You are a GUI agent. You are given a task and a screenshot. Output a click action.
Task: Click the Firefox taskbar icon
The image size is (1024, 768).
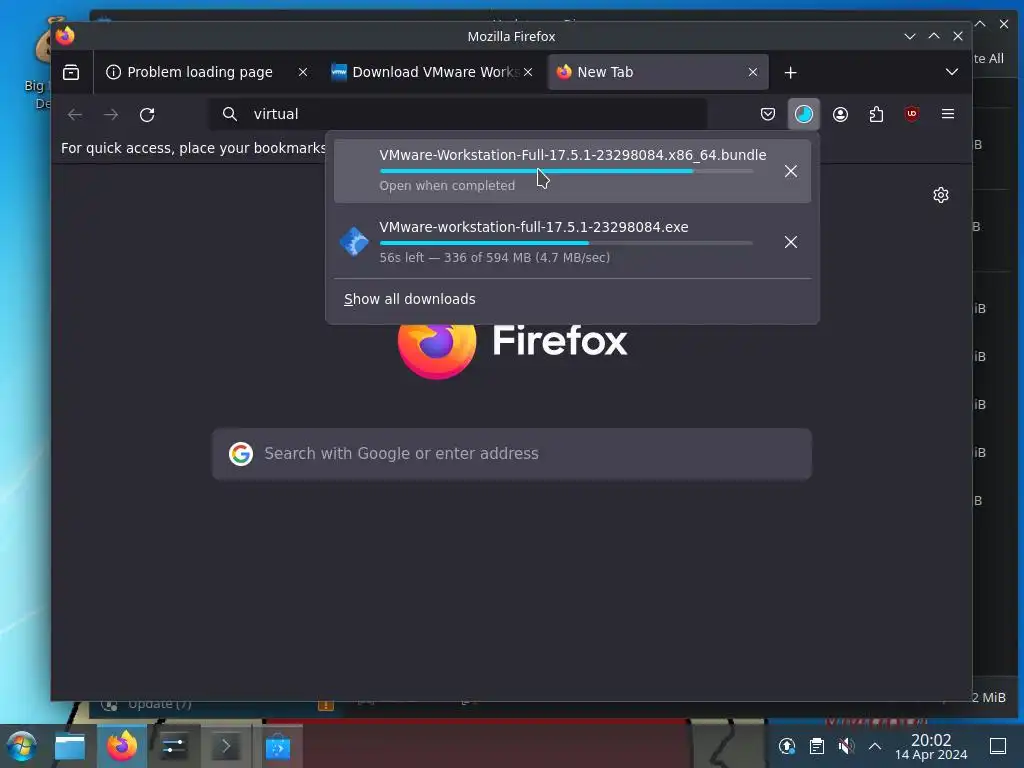click(x=122, y=746)
